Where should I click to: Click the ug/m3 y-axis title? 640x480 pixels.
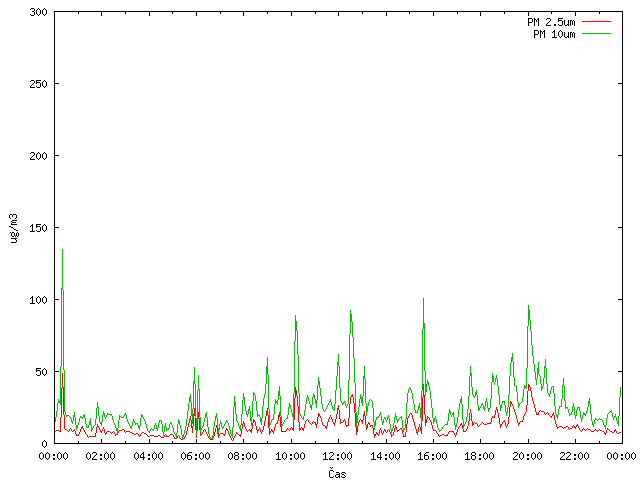(x=14, y=229)
